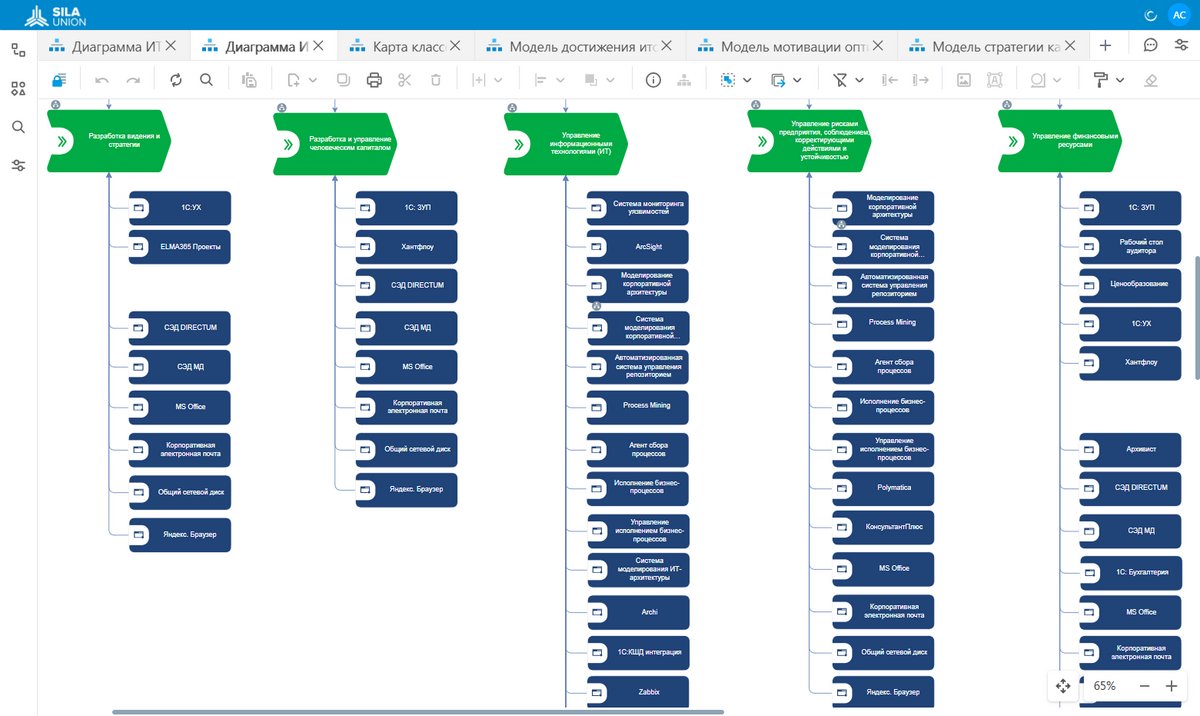Toggle diagram edit lock mode

tap(60, 80)
